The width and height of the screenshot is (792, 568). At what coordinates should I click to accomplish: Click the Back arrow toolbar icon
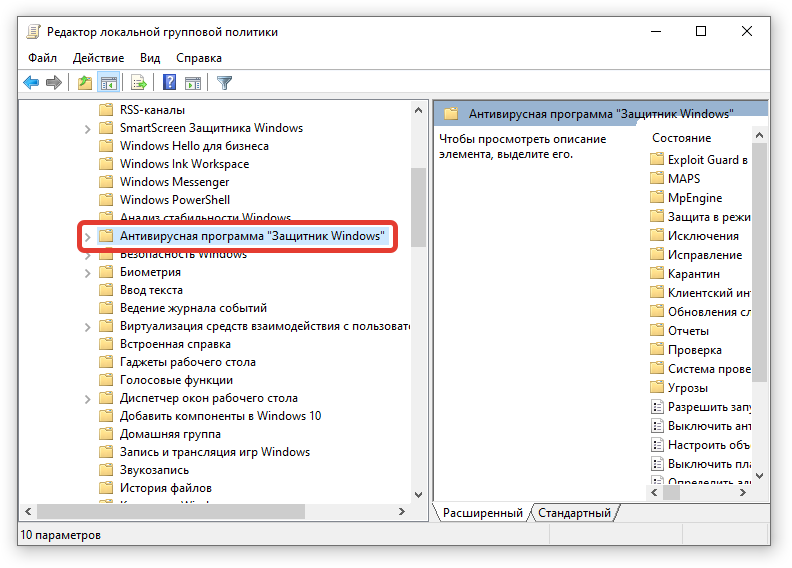(x=31, y=82)
